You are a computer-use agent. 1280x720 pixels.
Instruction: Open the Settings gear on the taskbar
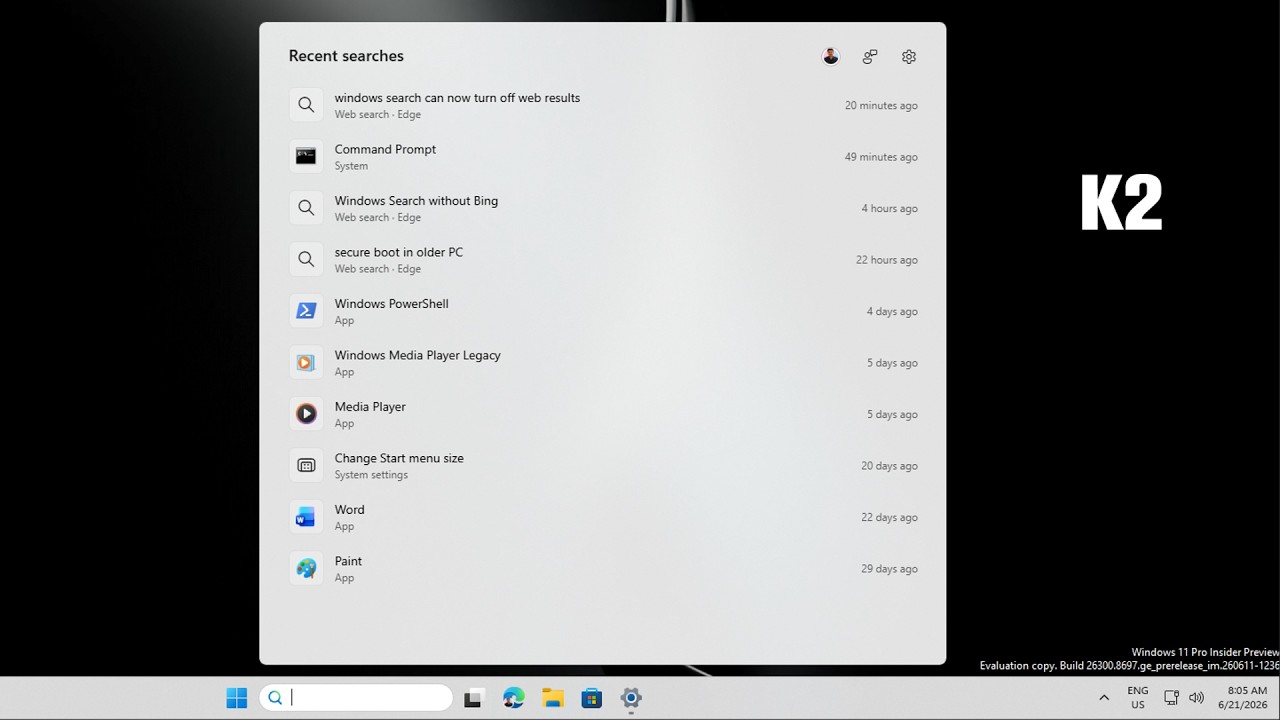coord(631,698)
